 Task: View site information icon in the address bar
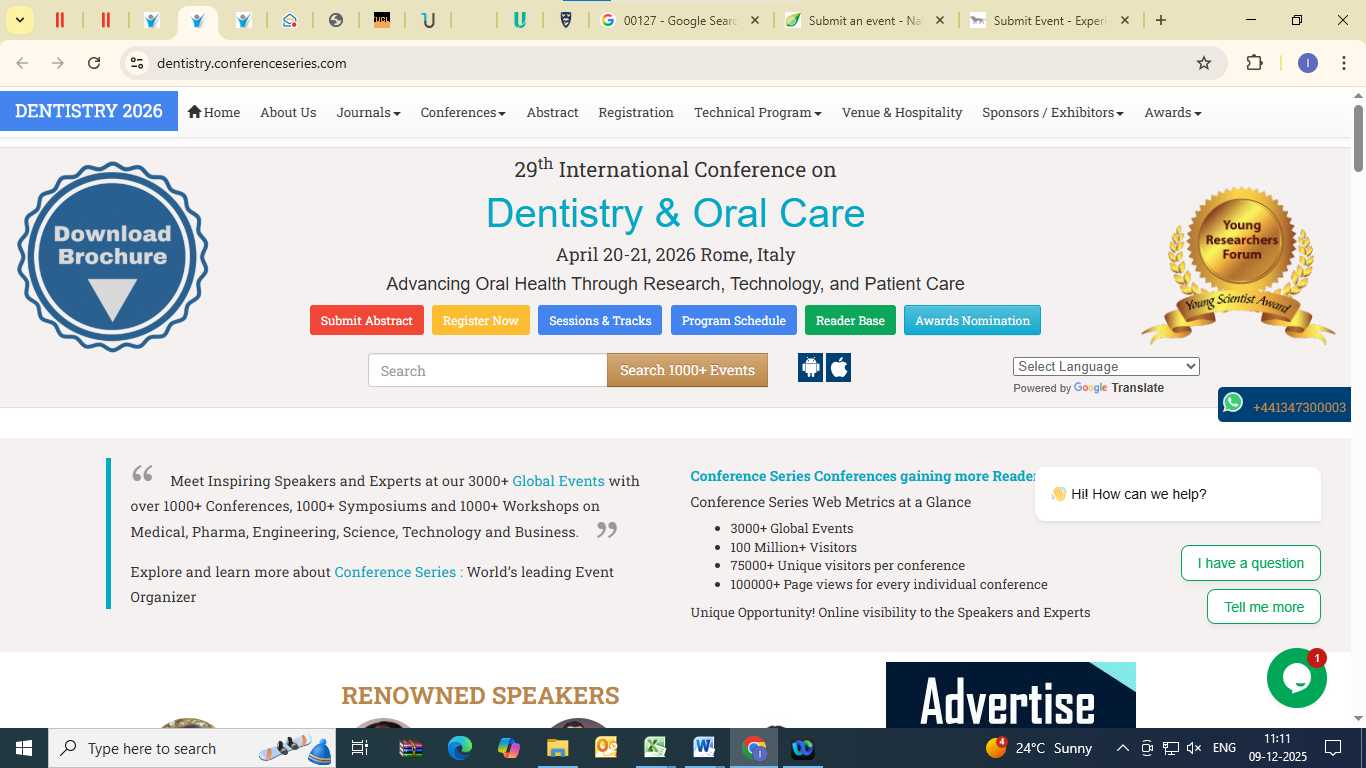click(138, 63)
